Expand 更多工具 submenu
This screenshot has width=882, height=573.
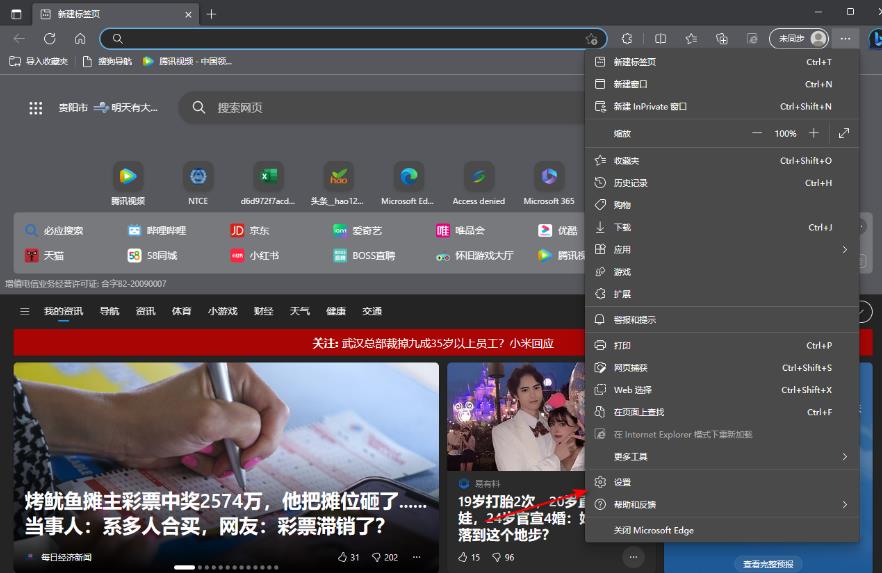[722, 457]
